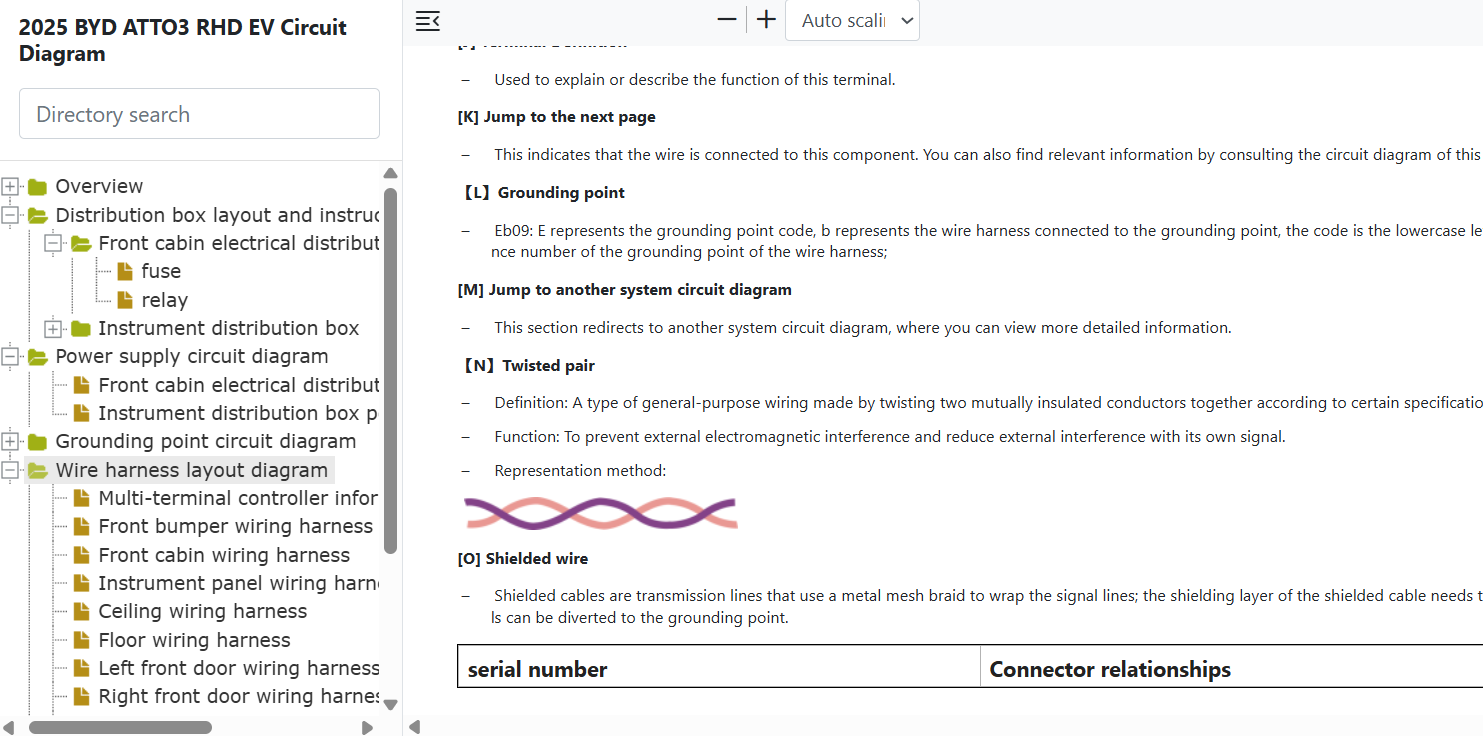
Task: Click the folder icon beside Overview
Action: tap(37, 186)
